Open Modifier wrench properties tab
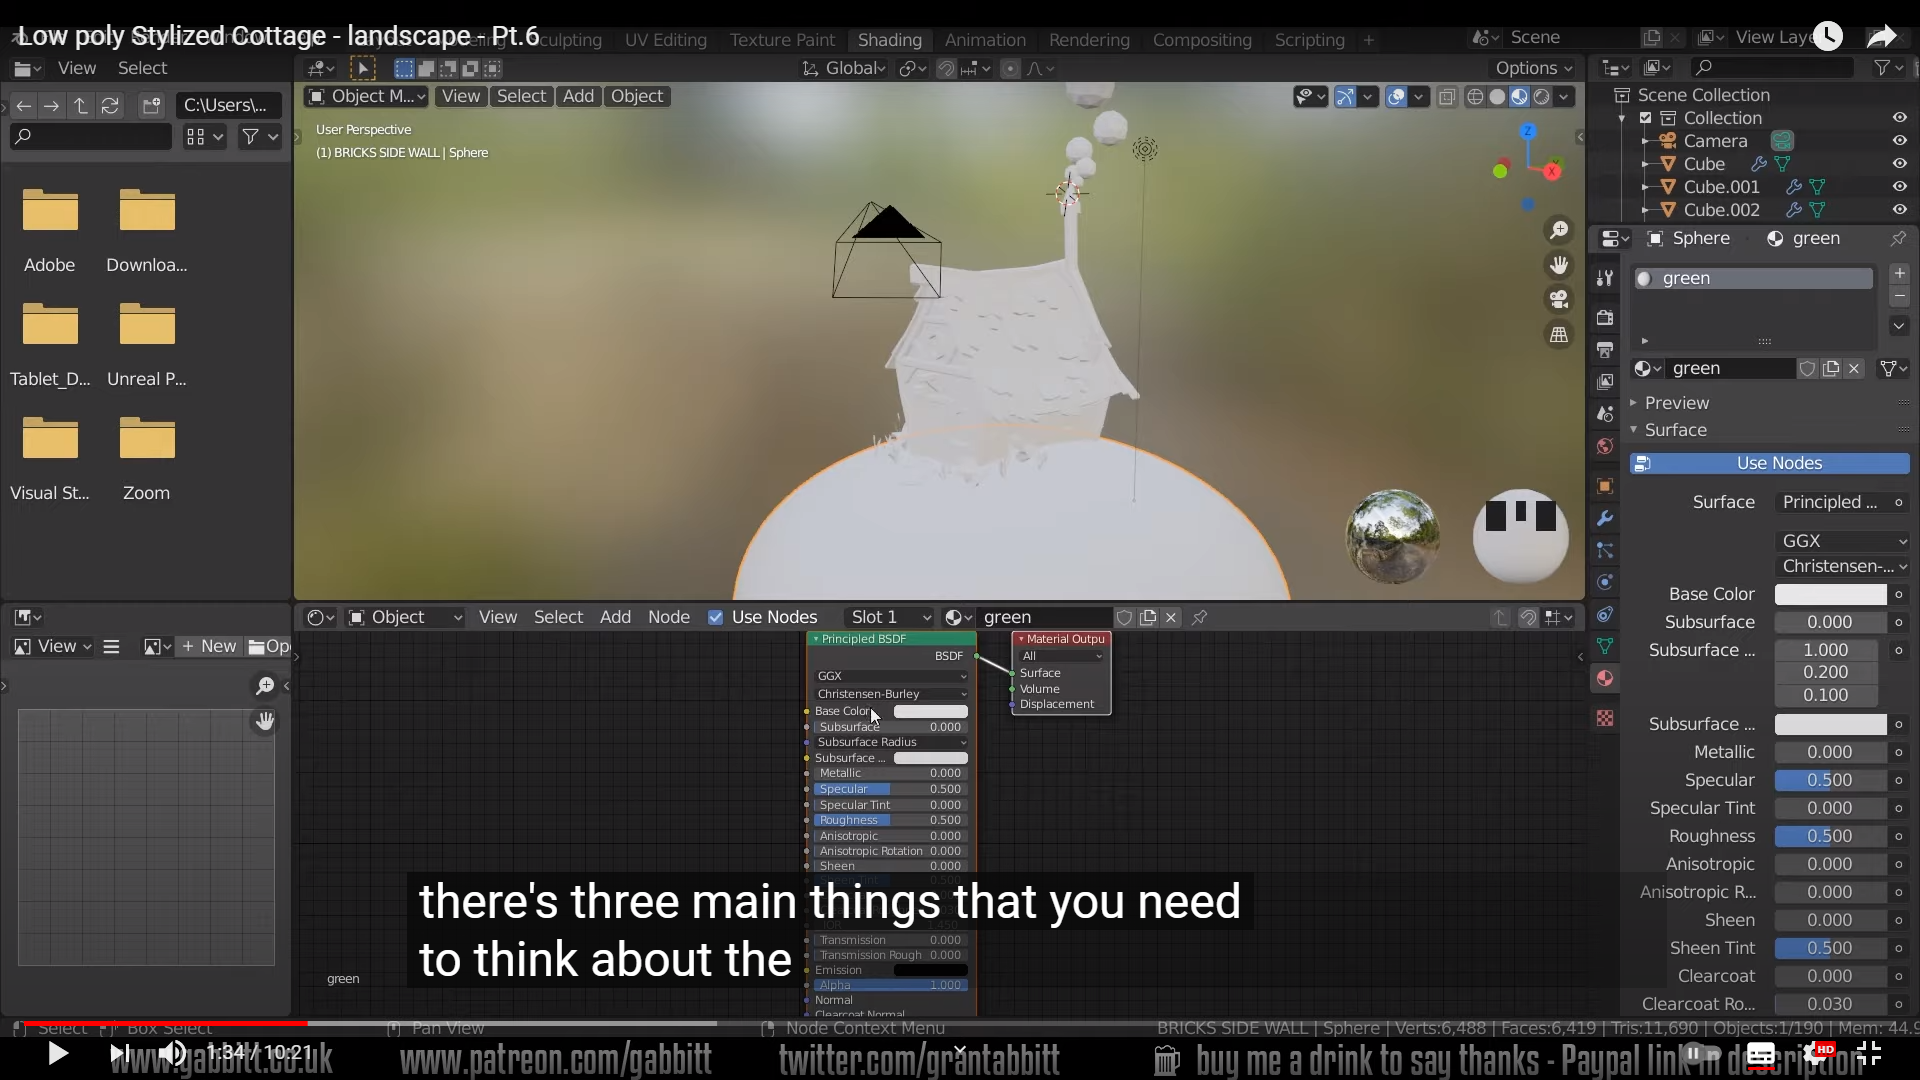Screen dimensions: 1920x1080 (x=1605, y=518)
